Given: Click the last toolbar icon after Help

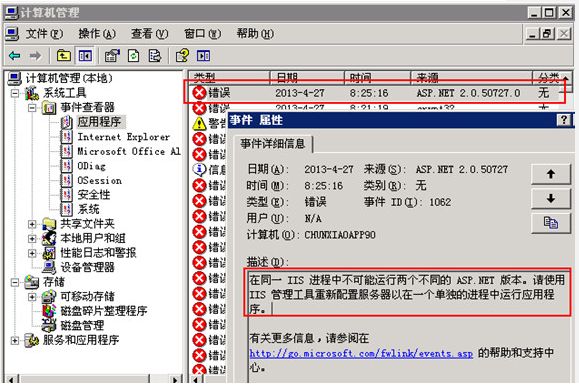Looking at the screenshot, I should tap(203, 56).
